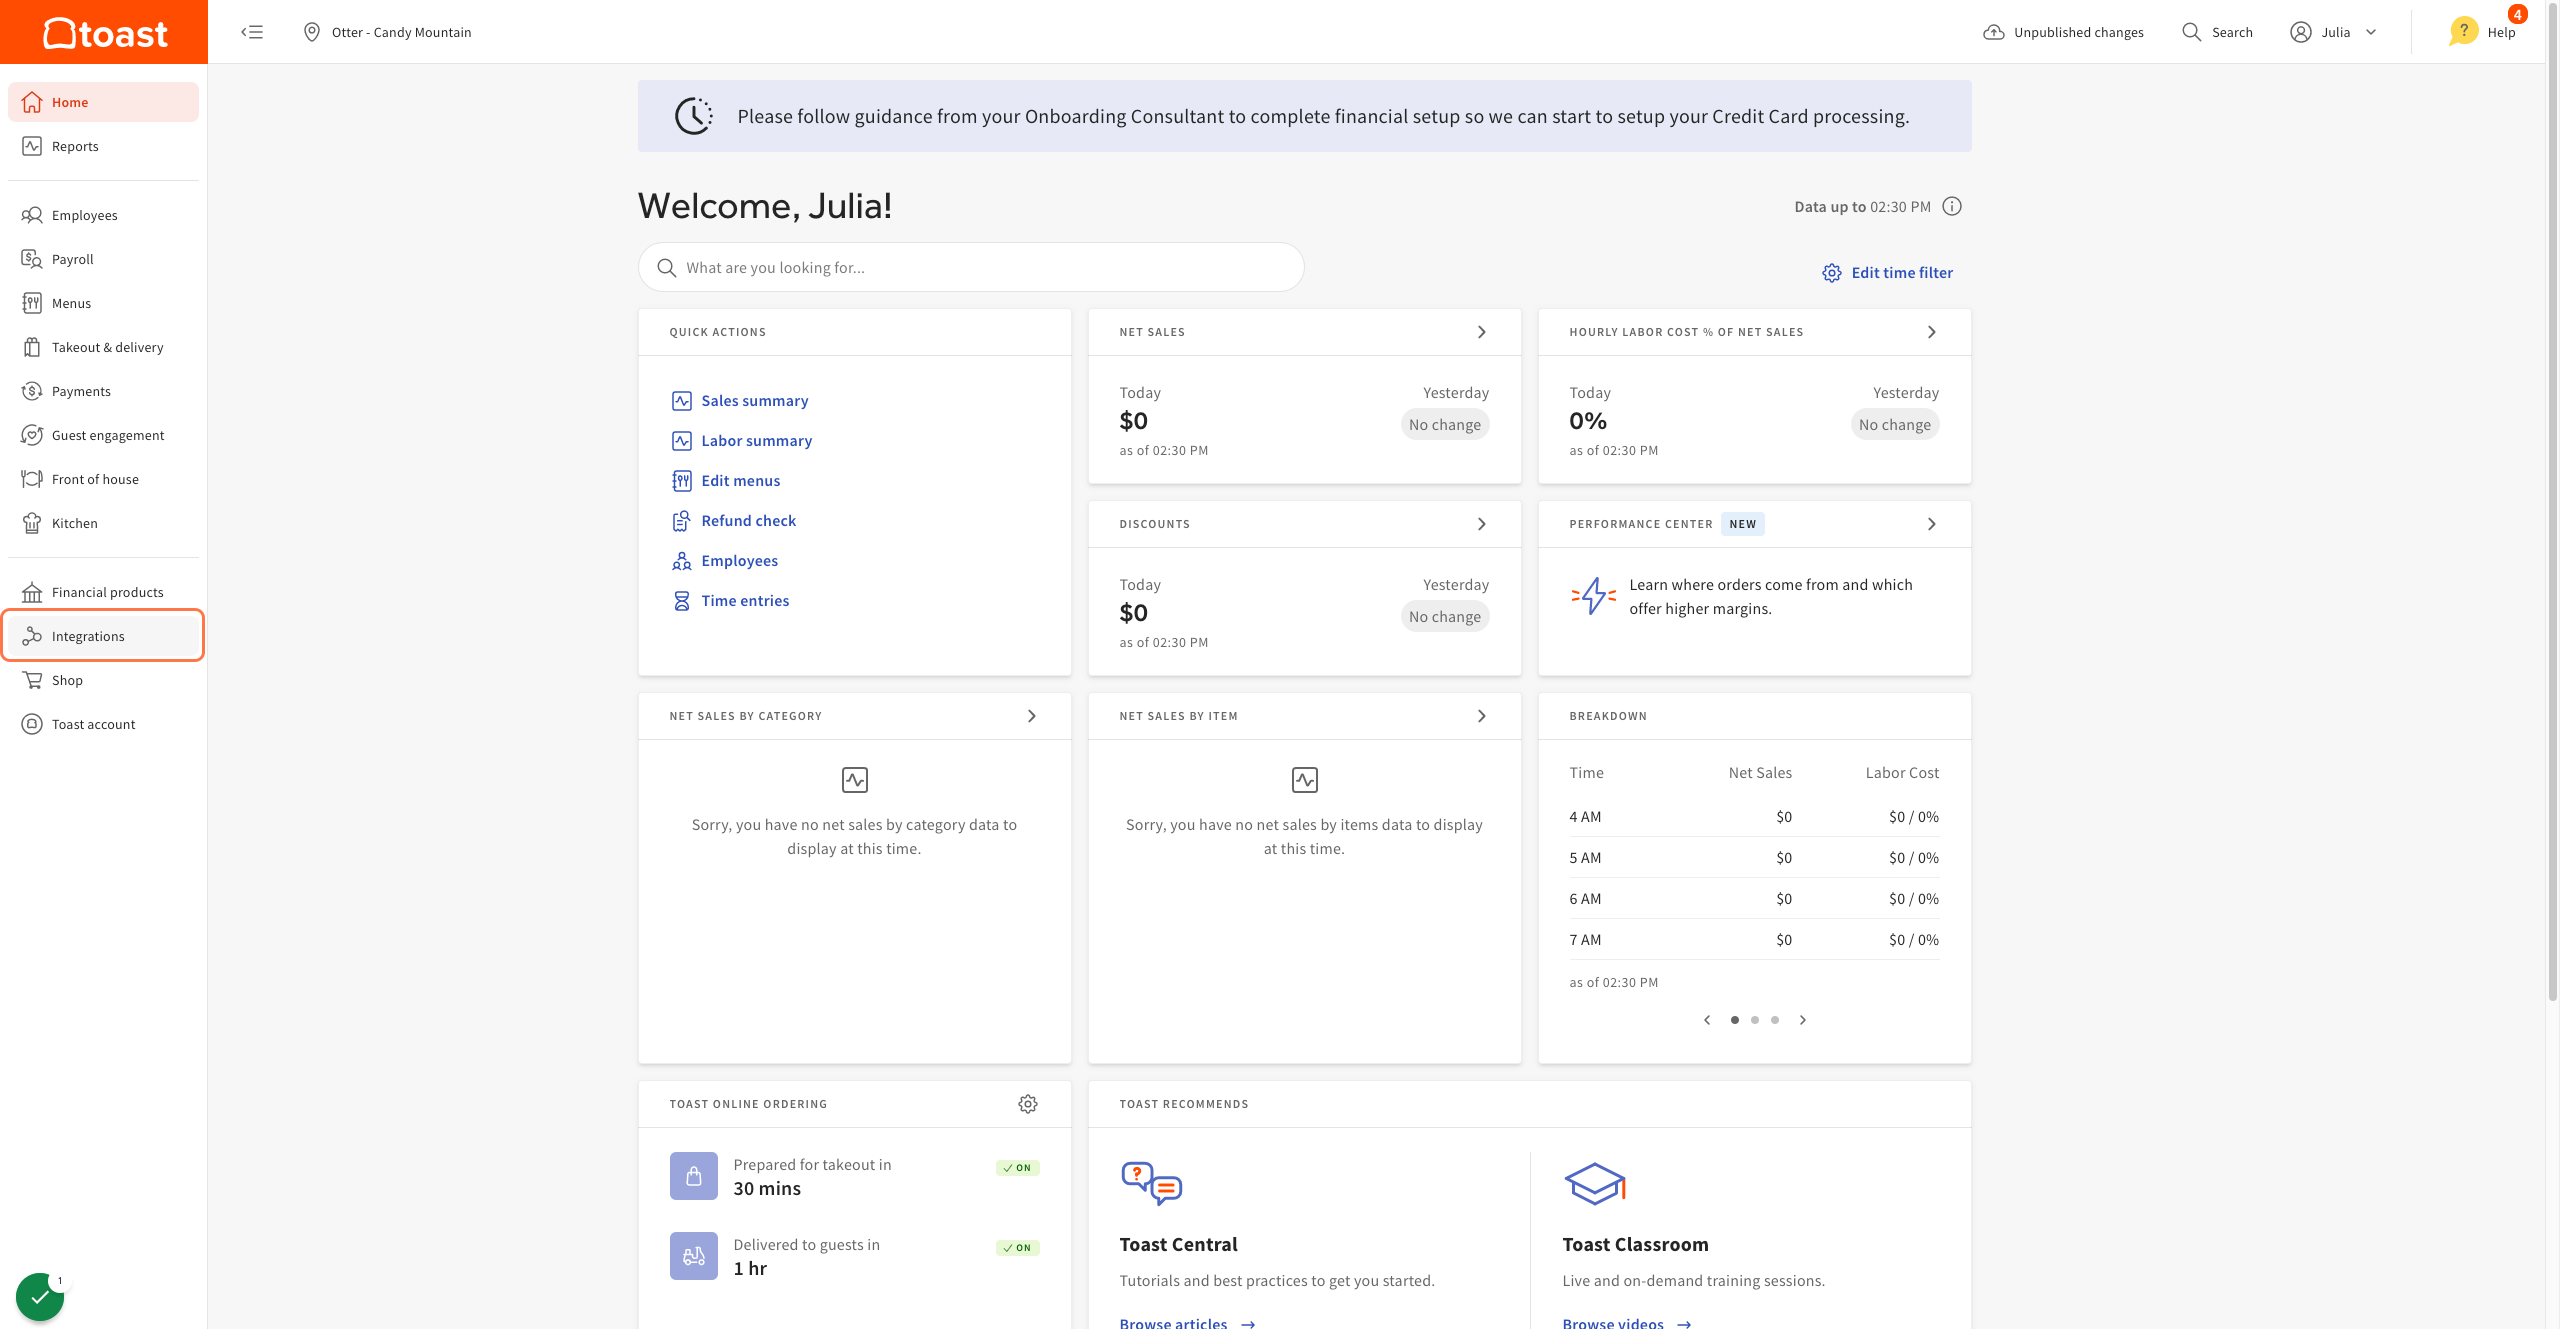Viewport: 2560px width, 1329px height.
Task: Go to Payroll in the sidebar
Action: click(72, 259)
